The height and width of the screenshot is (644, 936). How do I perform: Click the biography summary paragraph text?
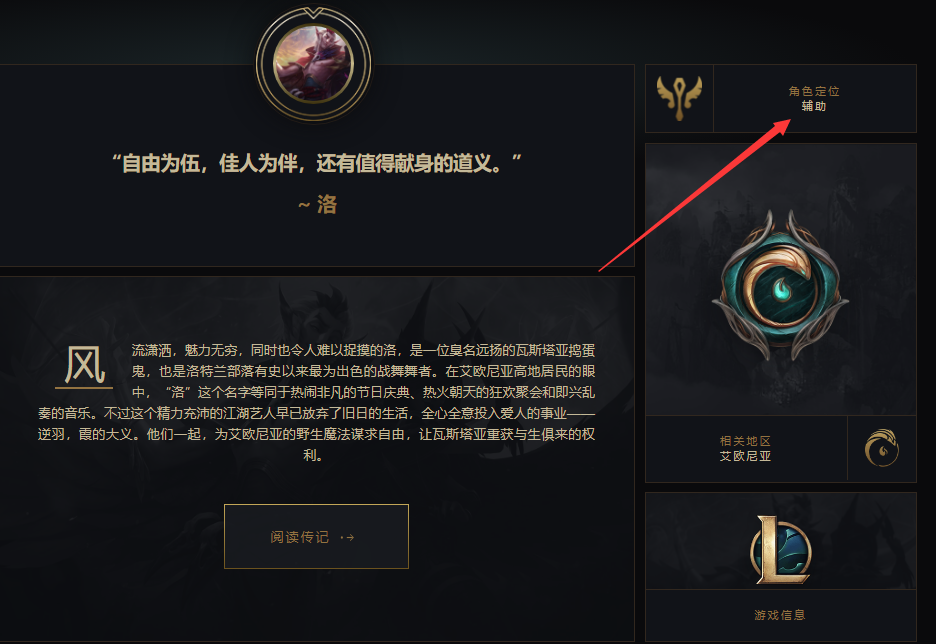[x=316, y=402]
